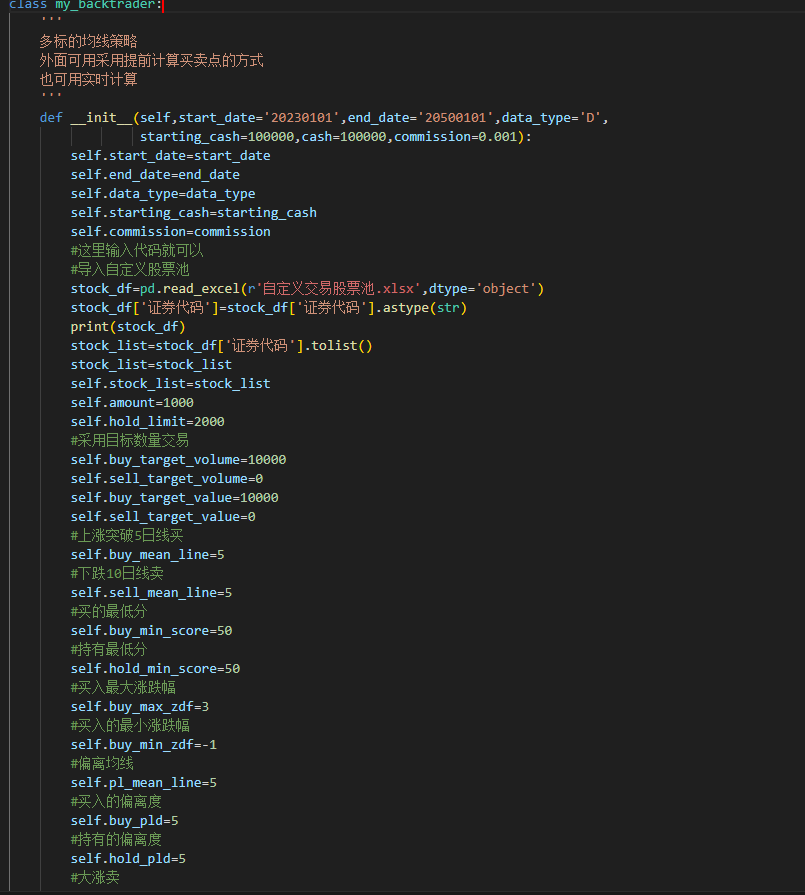Click the commission=0.001 parameter
This screenshot has height=895, width=805.
[456, 136]
